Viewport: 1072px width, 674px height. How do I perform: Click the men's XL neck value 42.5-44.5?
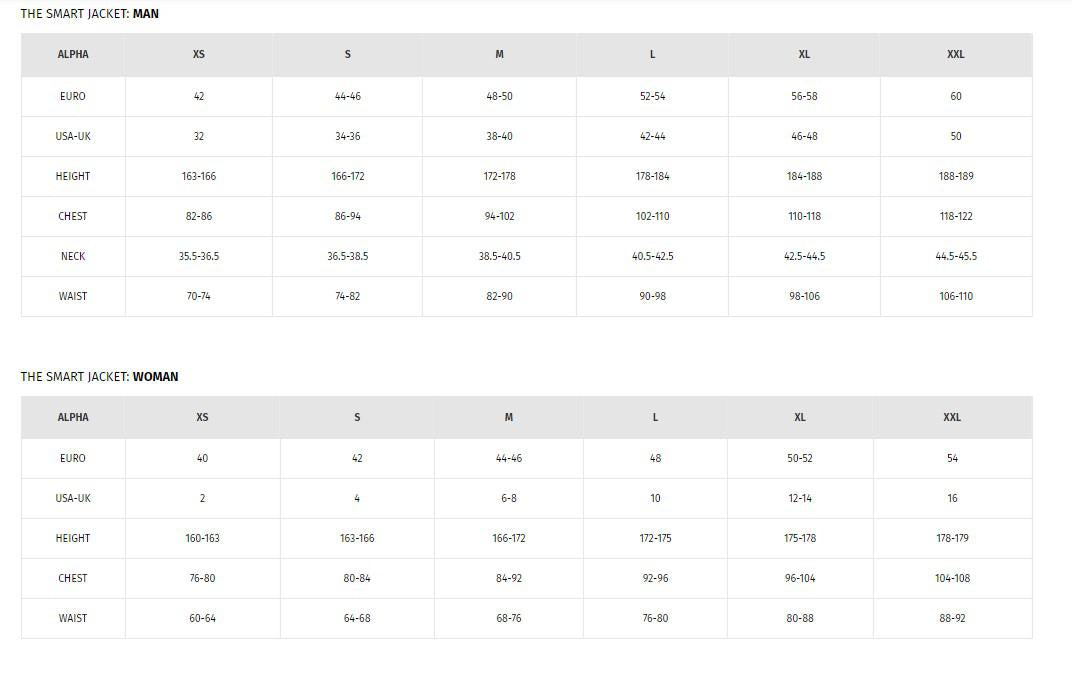pyautogui.click(x=804, y=257)
